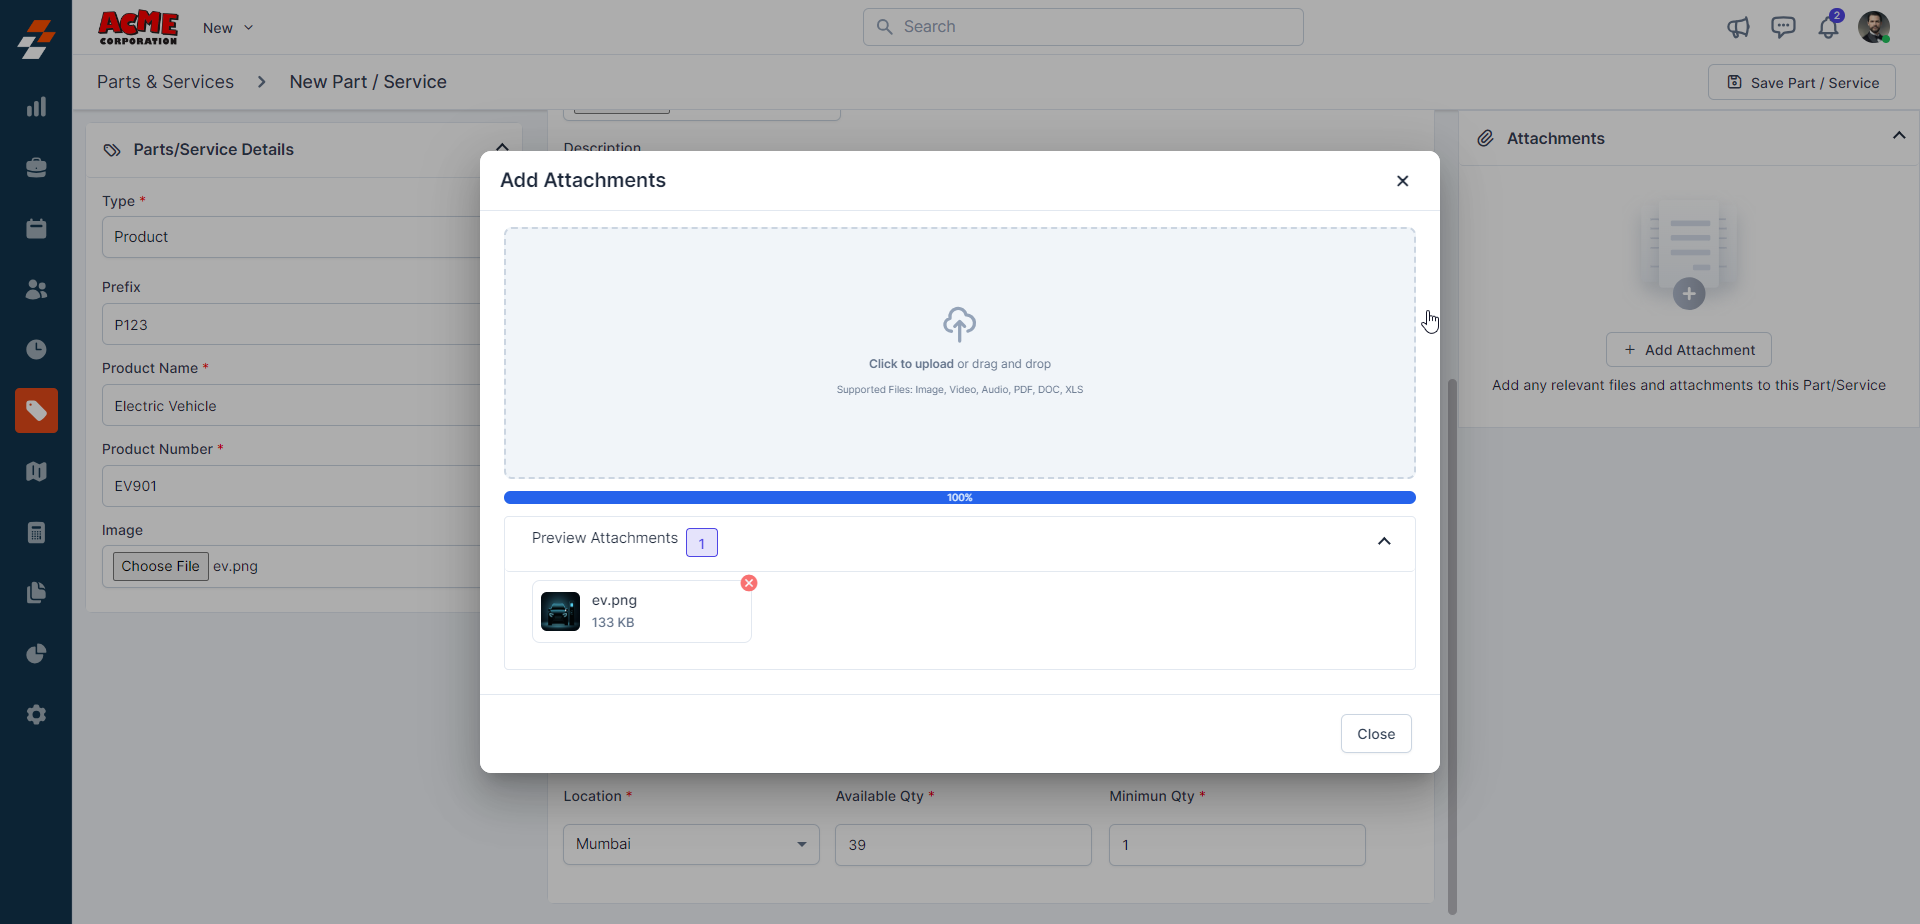Click the attachments count badge 1

tap(702, 543)
